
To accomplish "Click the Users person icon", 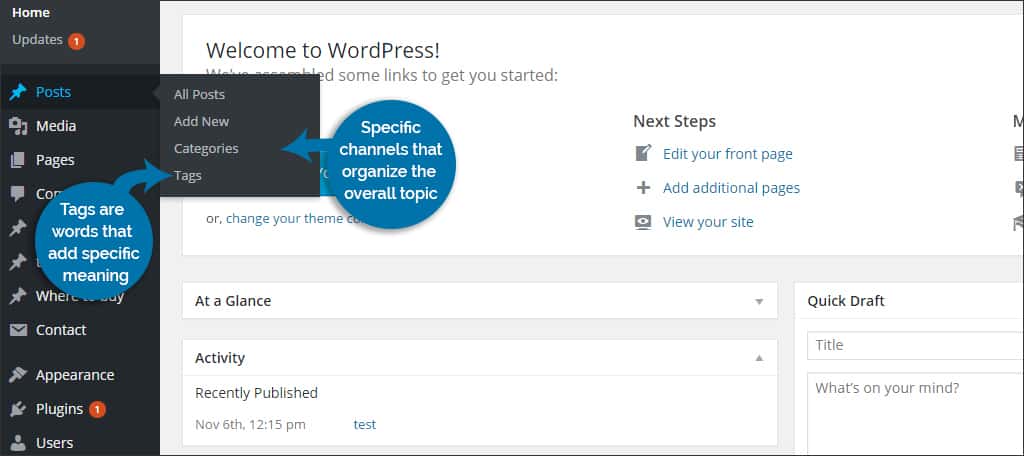I will [x=18, y=443].
